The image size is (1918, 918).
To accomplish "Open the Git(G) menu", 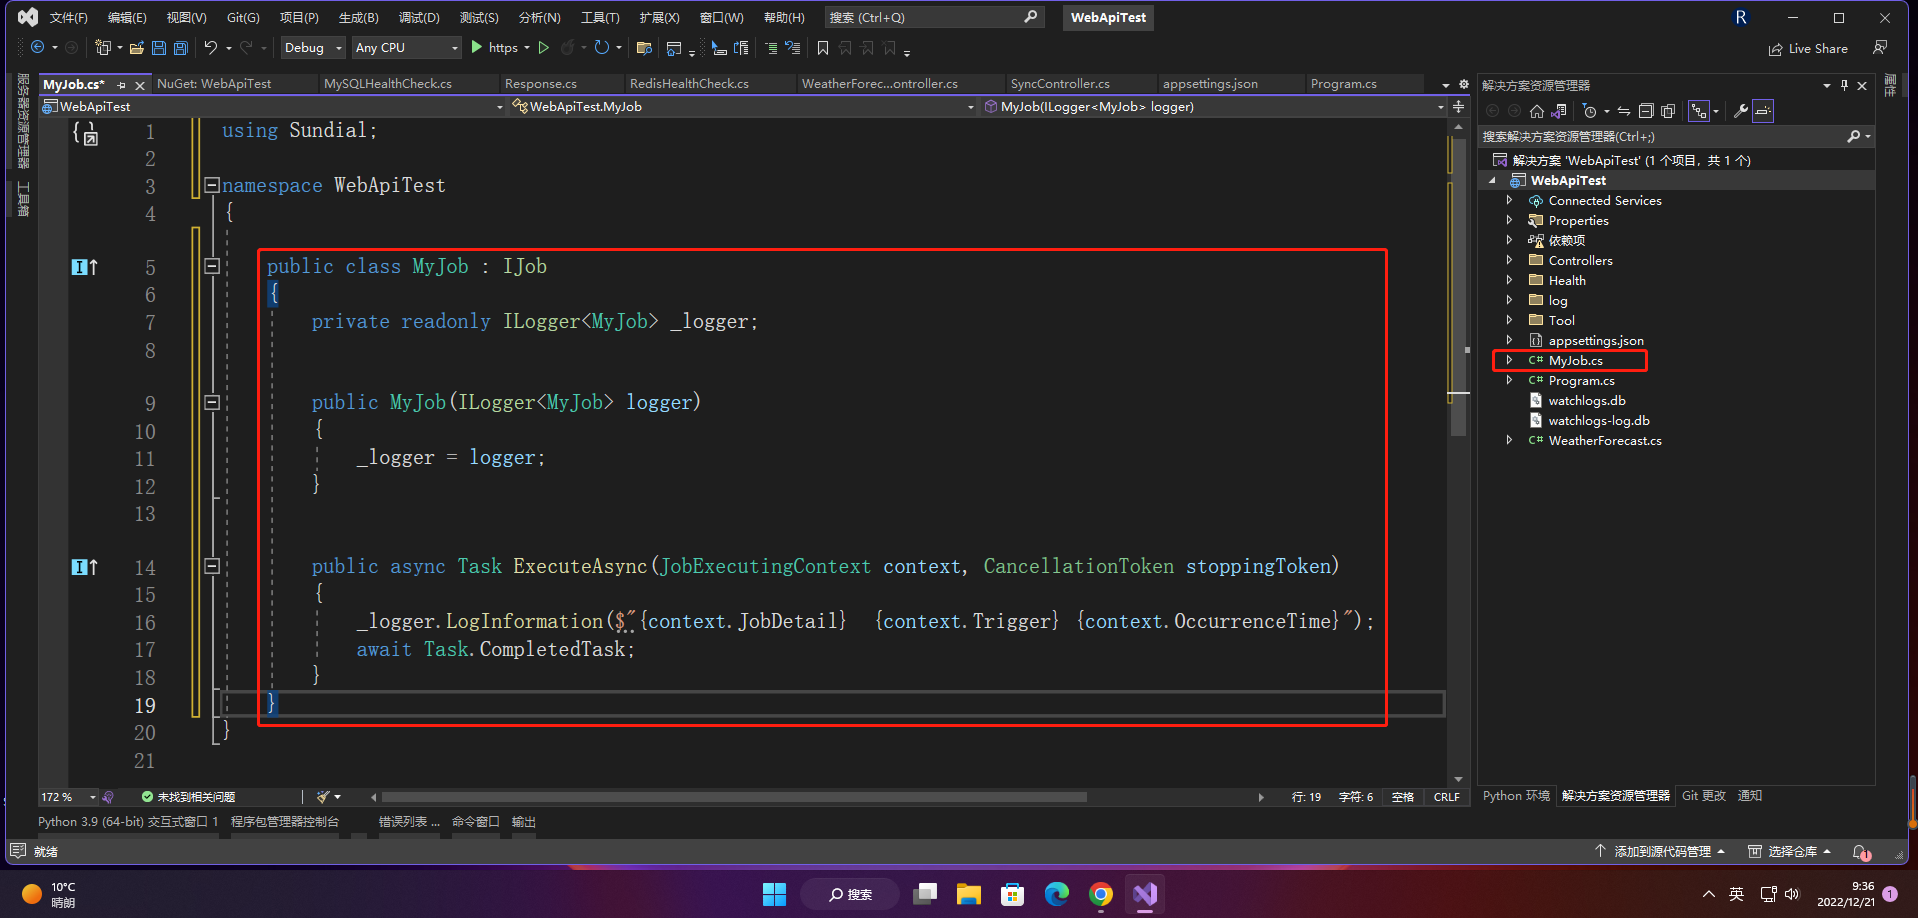I will coord(243,17).
